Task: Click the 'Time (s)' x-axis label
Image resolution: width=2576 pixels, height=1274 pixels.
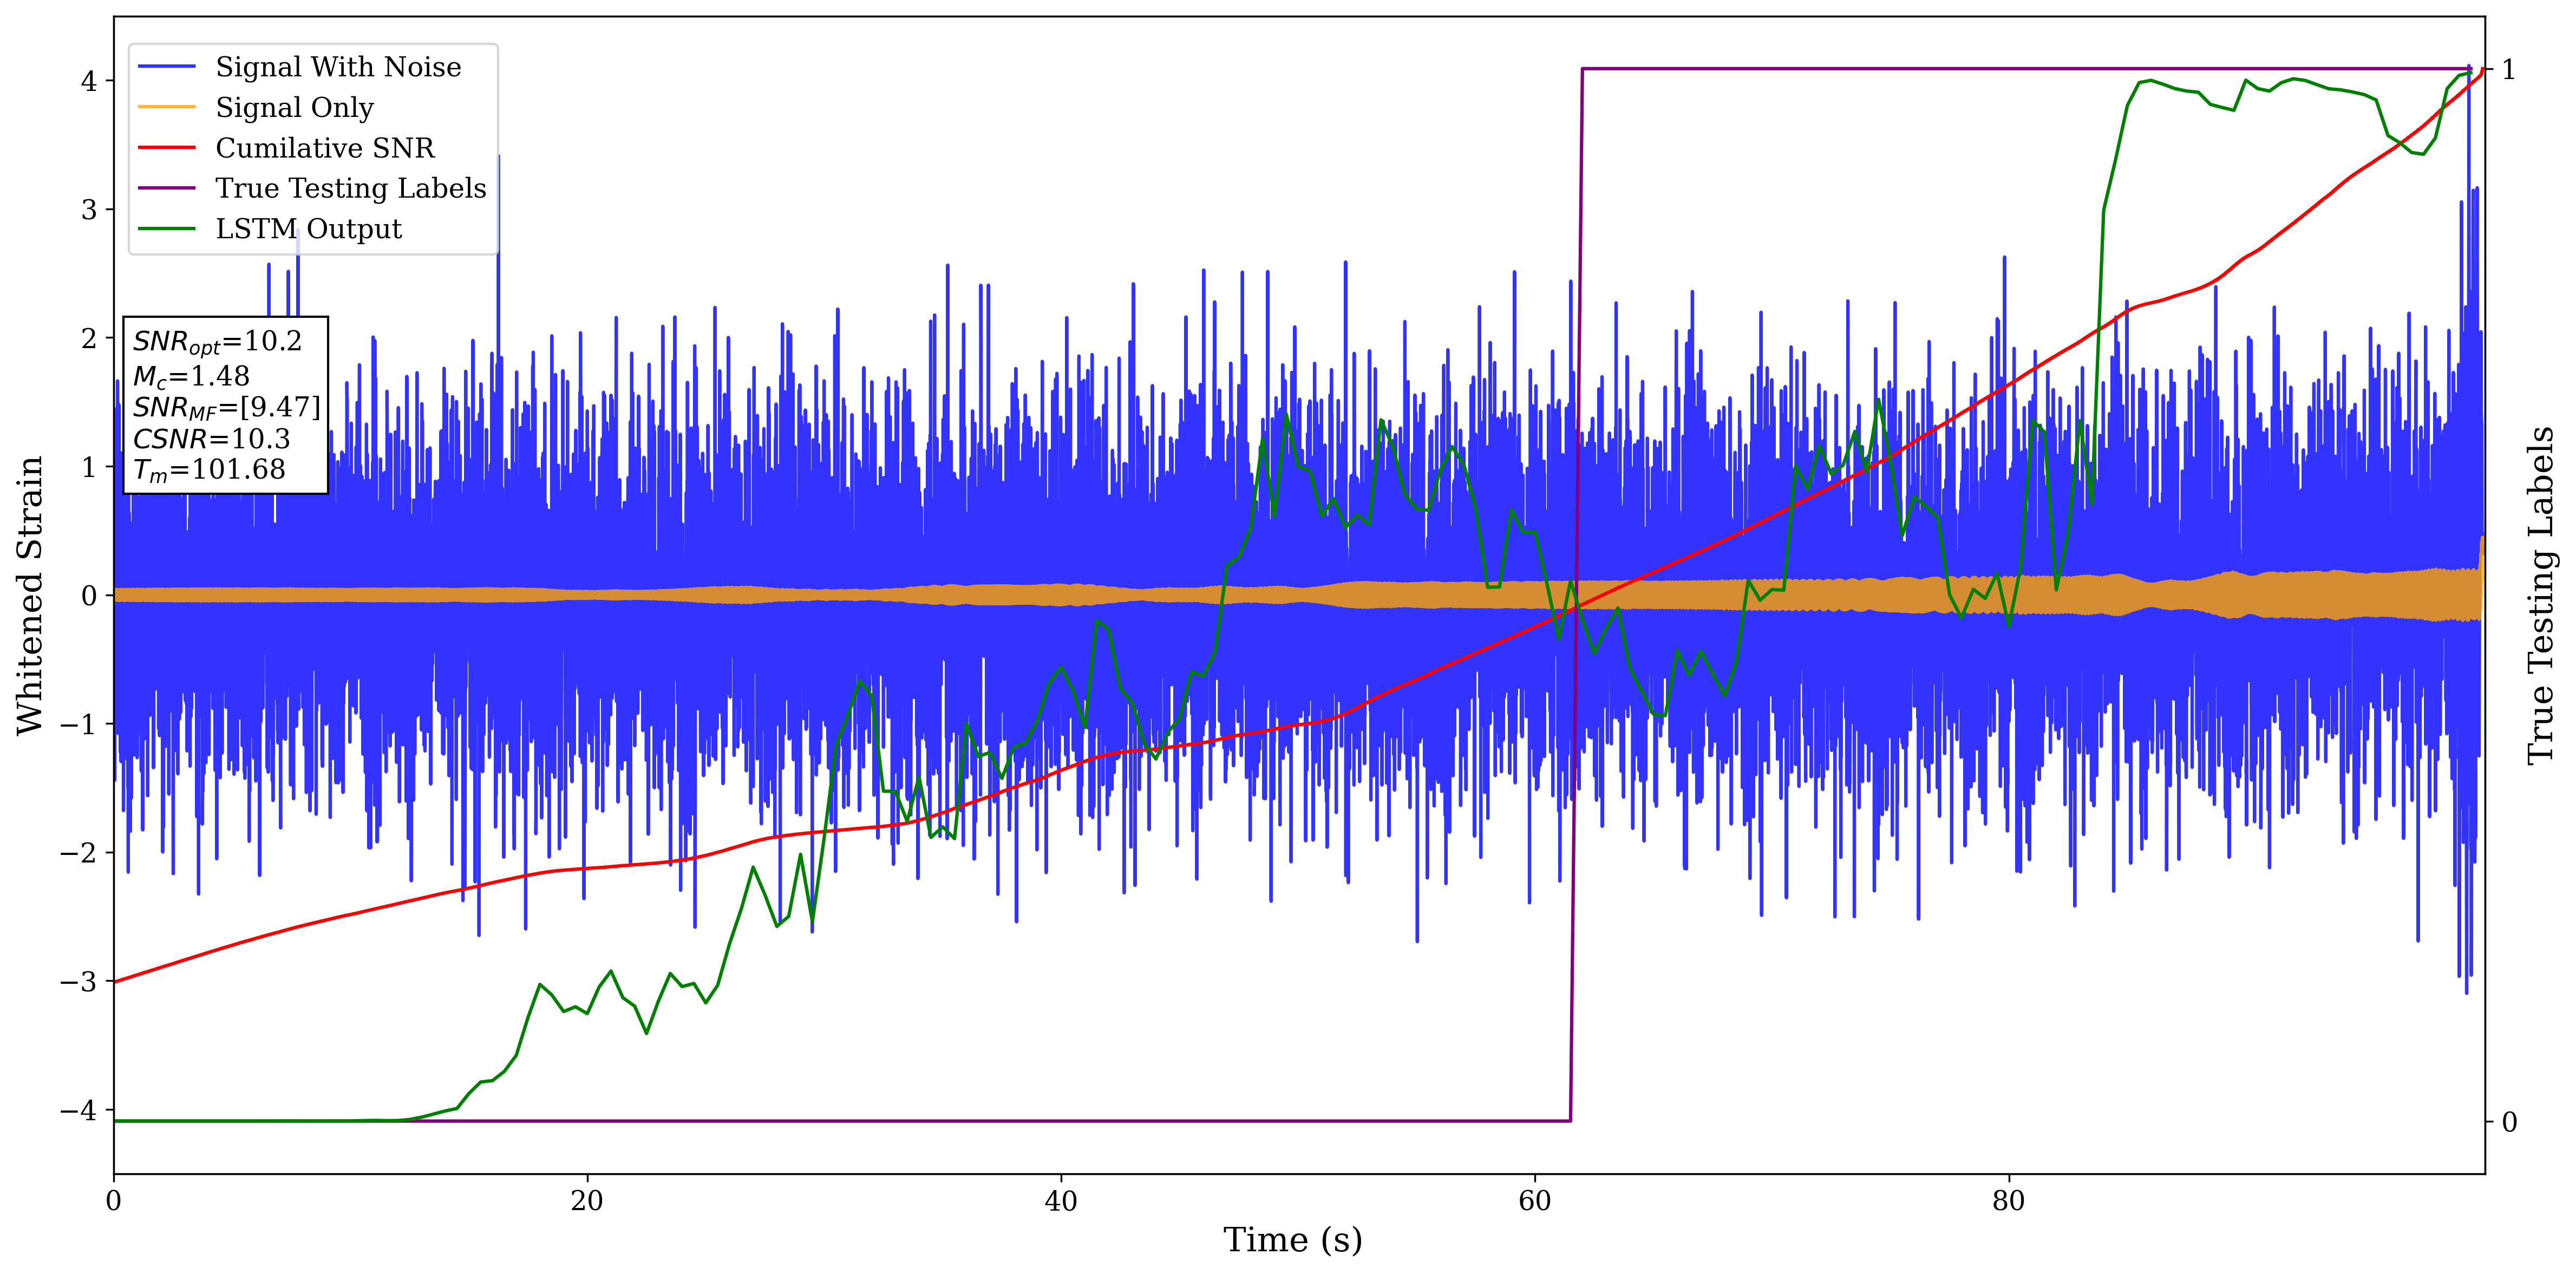Action: (1292, 1240)
